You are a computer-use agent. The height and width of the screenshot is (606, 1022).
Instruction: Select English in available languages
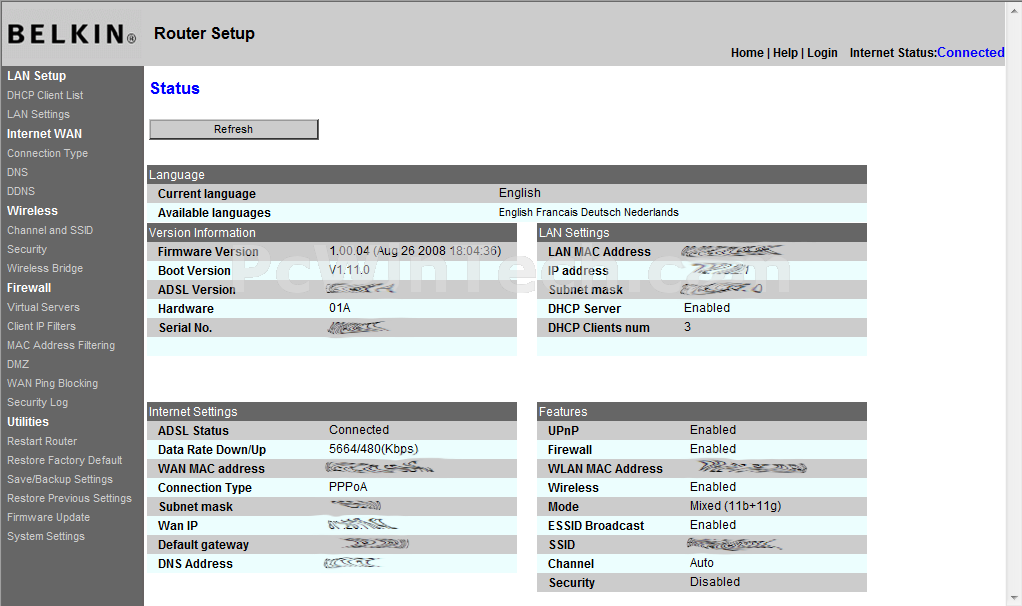pos(516,212)
